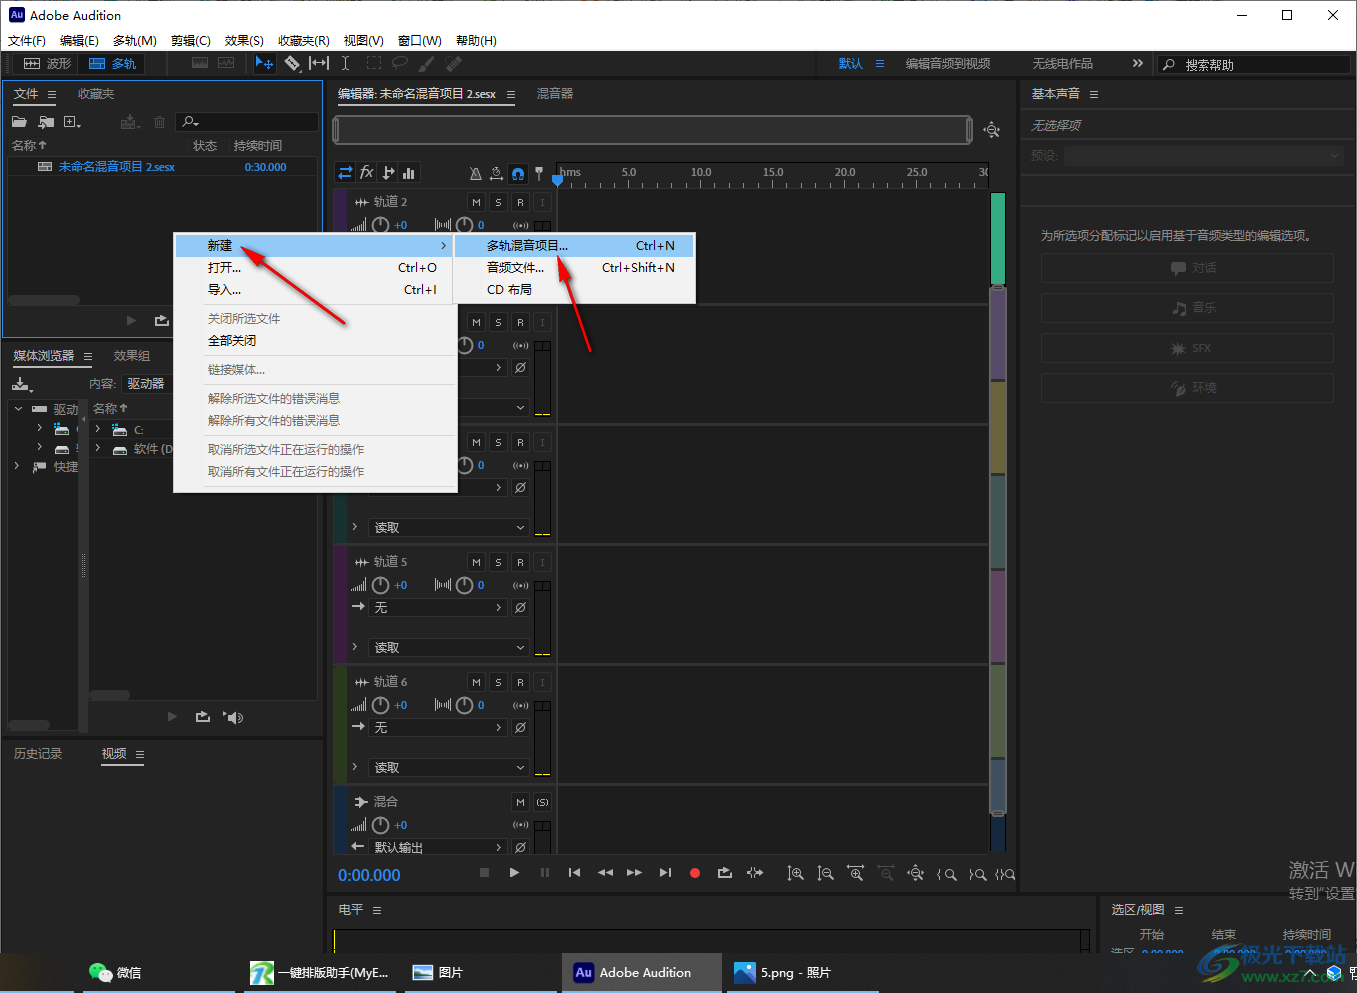Arm track 轨道 6 for recording
This screenshot has height=993, width=1357.
click(x=520, y=682)
